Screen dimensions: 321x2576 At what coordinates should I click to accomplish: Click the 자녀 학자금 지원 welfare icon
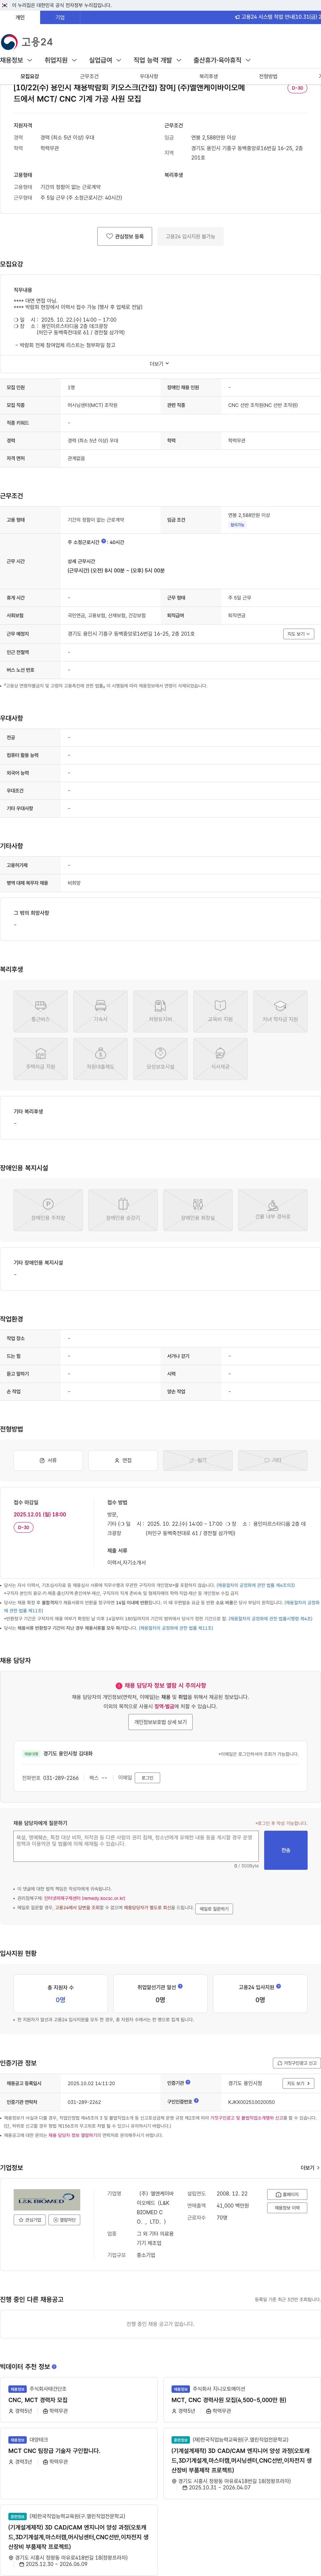(280, 1011)
